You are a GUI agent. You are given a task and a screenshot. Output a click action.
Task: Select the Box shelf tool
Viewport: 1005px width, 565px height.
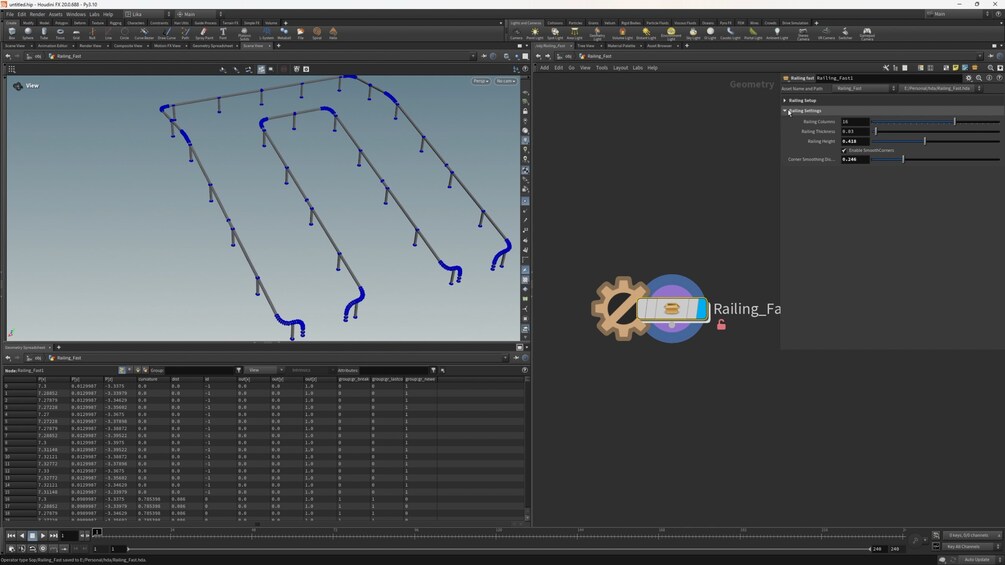point(12,33)
